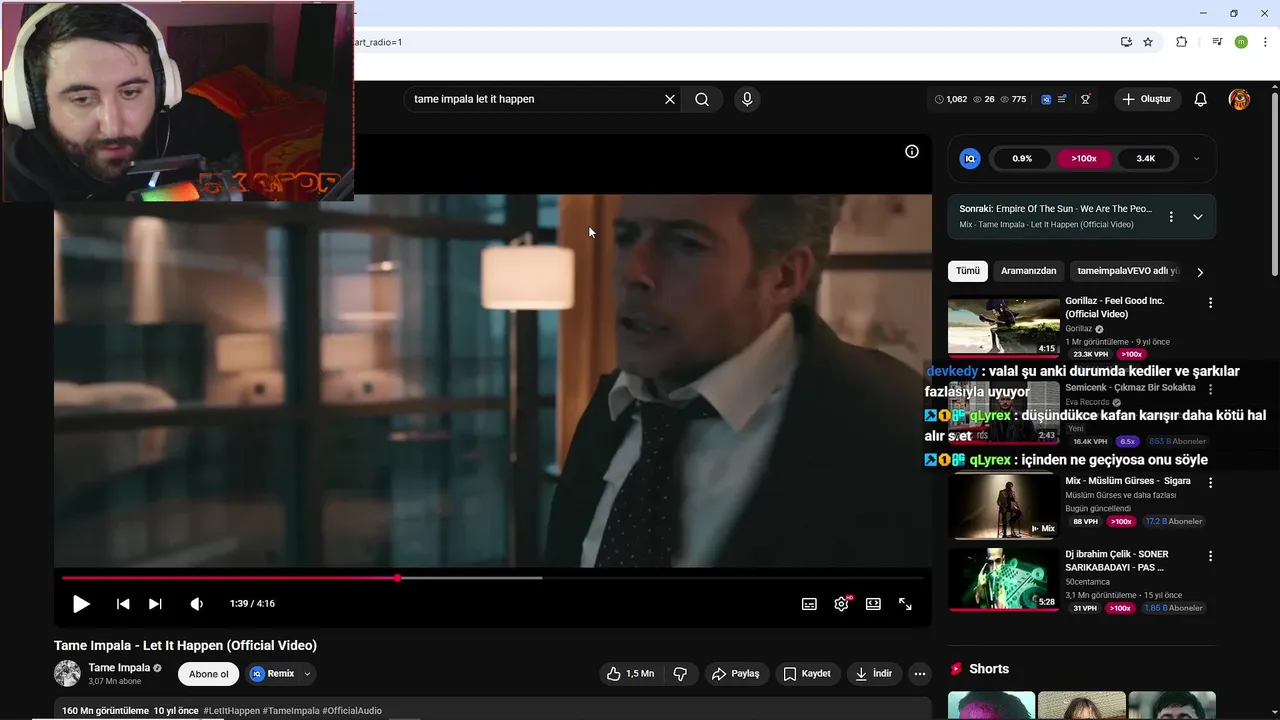1280x720 pixels.
Task: Open options for Gorillaz Feel Good Inc.
Action: coord(1211,303)
